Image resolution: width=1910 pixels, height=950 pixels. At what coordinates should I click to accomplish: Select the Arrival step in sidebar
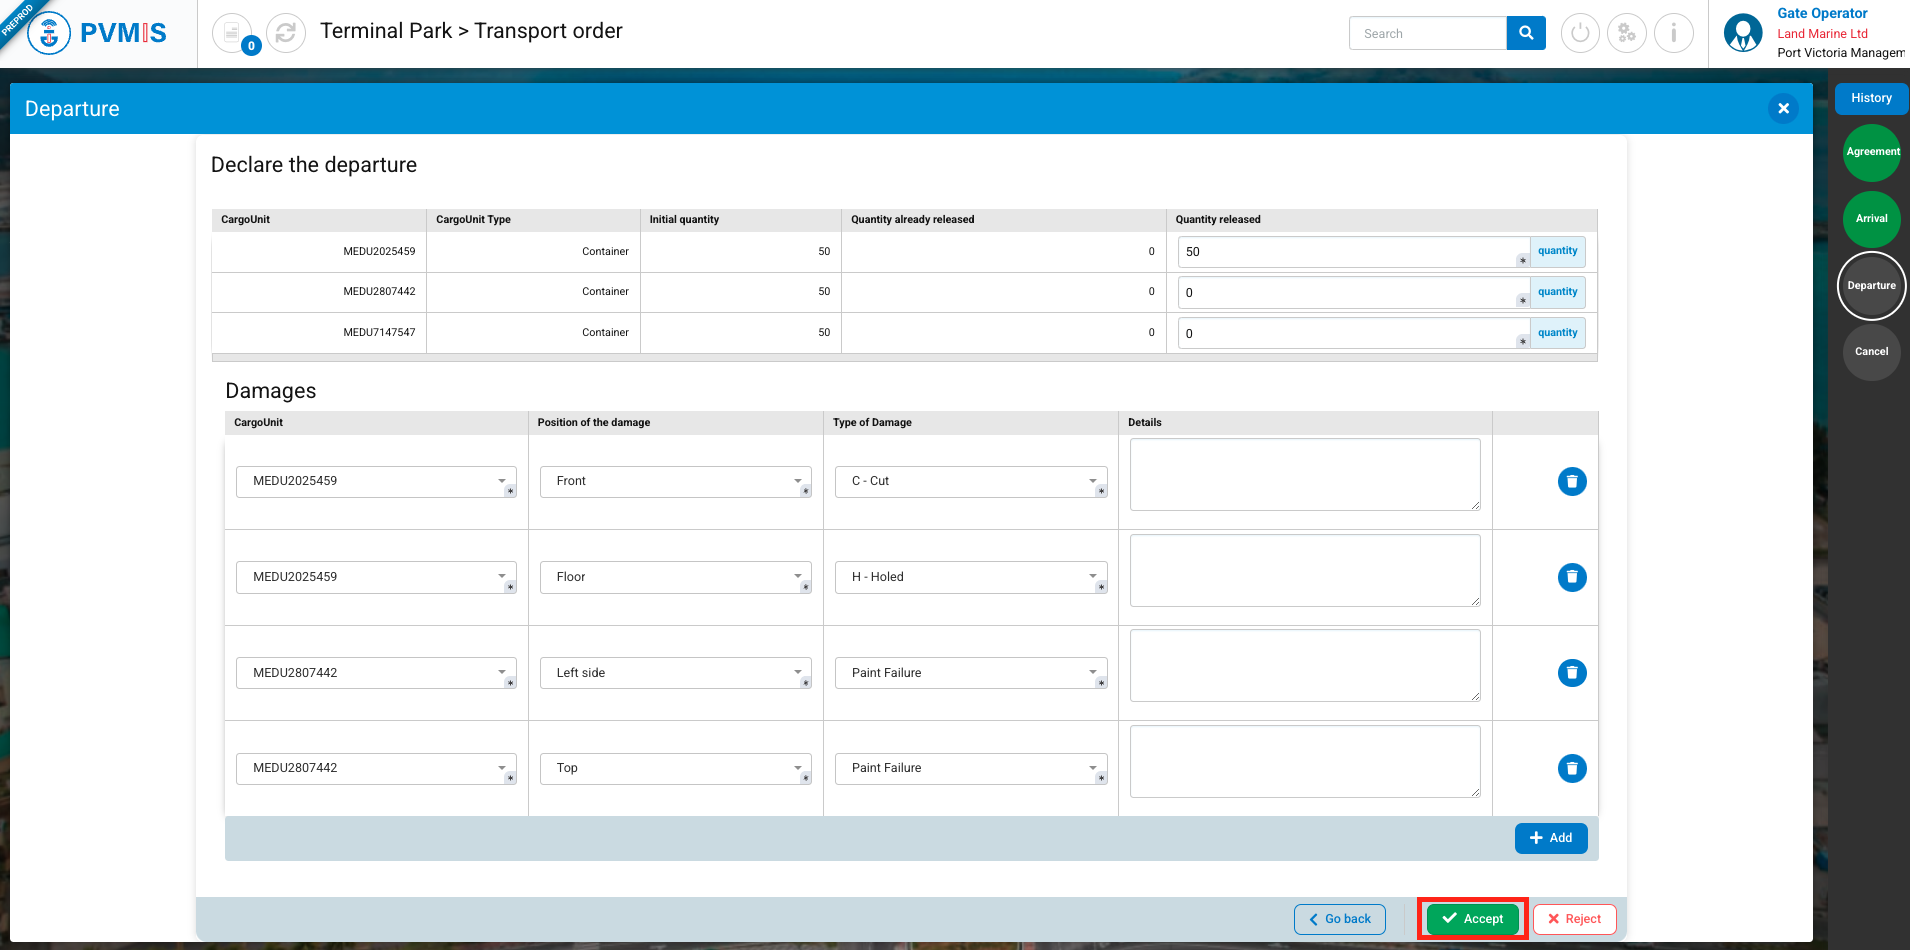pyautogui.click(x=1871, y=219)
